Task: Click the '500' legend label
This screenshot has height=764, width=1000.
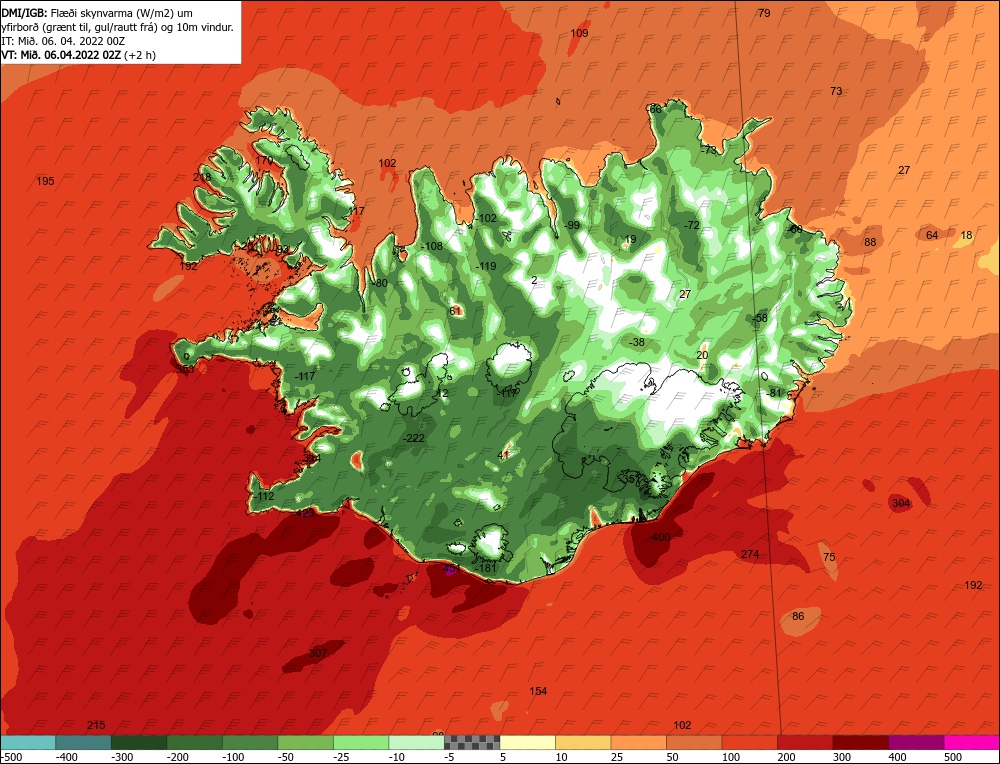Action: tap(953, 757)
